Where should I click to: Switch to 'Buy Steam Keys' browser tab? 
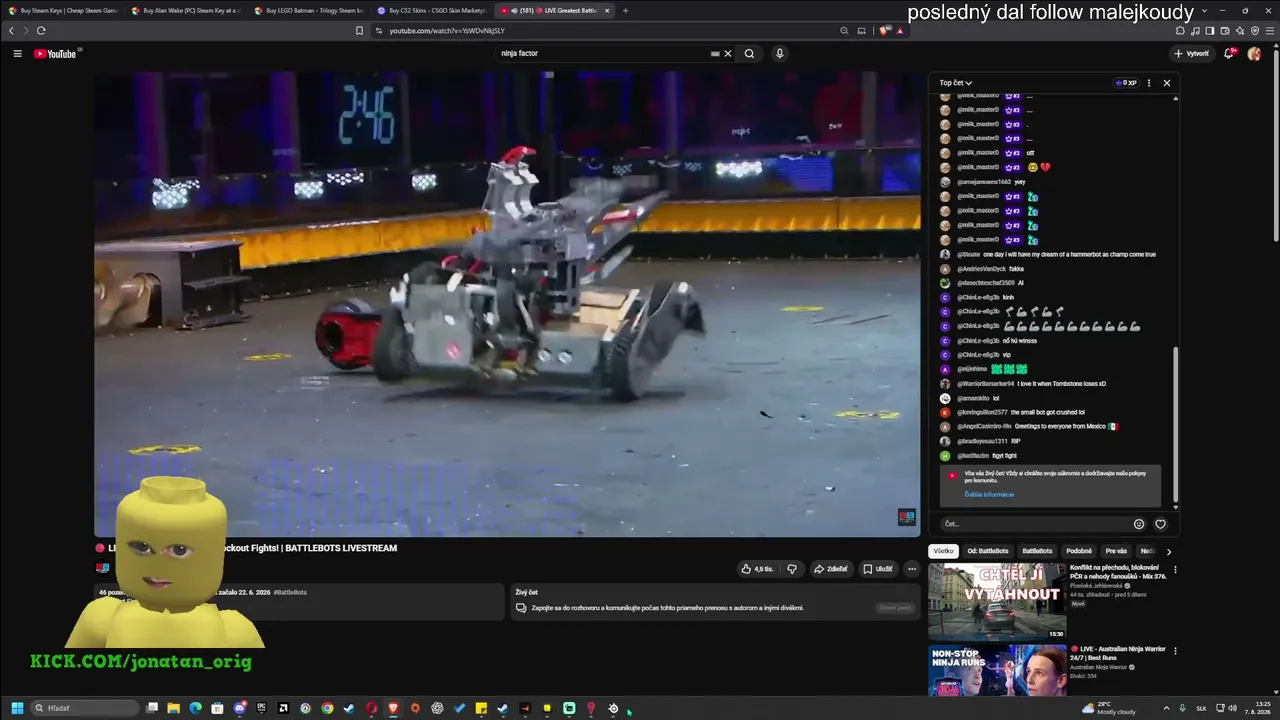pos(62,11)
